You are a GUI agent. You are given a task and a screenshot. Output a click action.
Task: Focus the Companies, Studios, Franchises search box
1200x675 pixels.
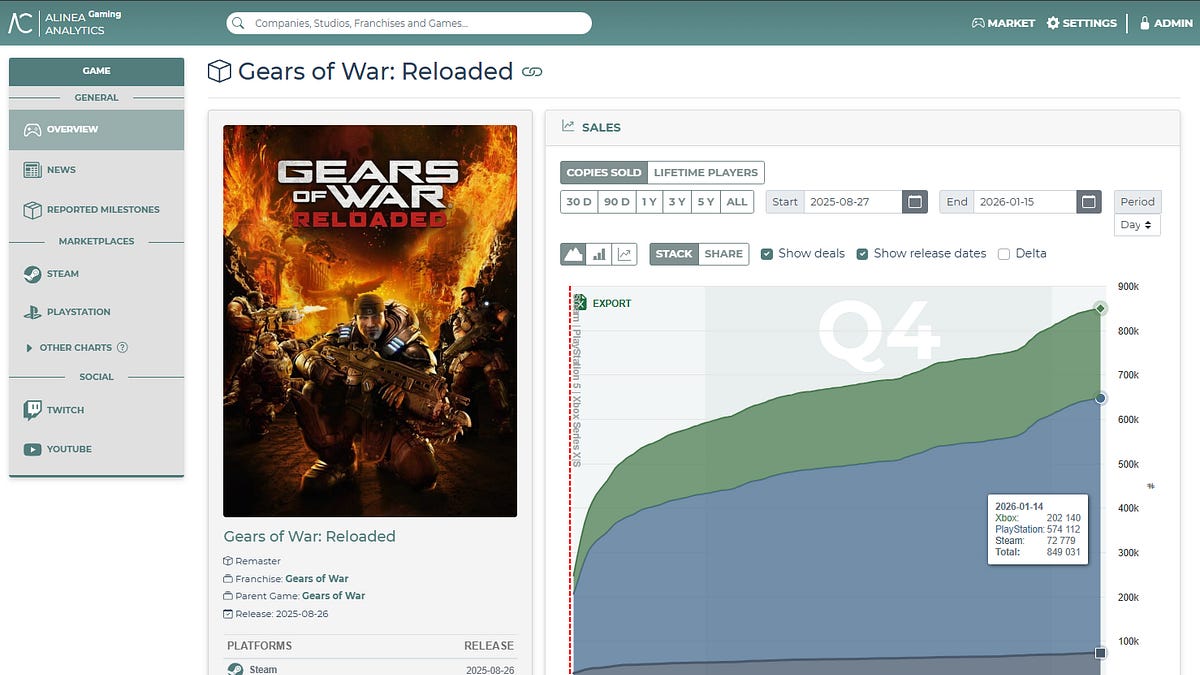409,23
